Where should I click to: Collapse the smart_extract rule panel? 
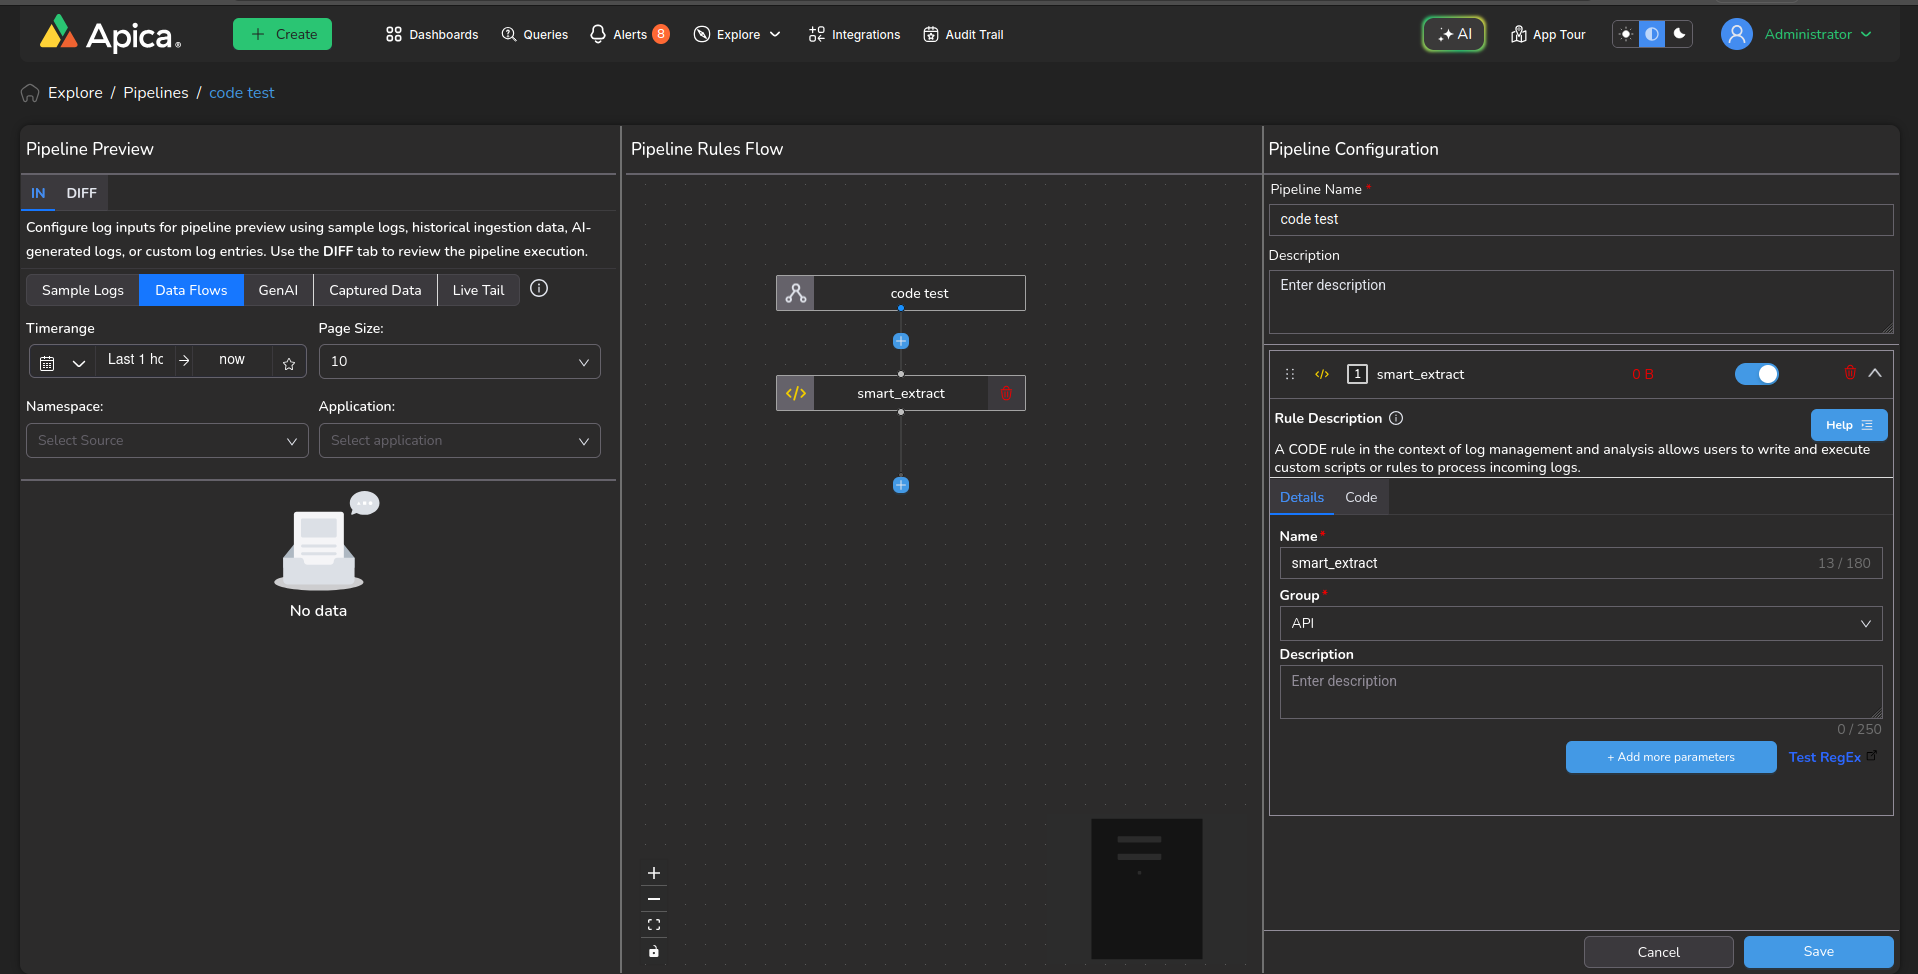[1875, 373]
